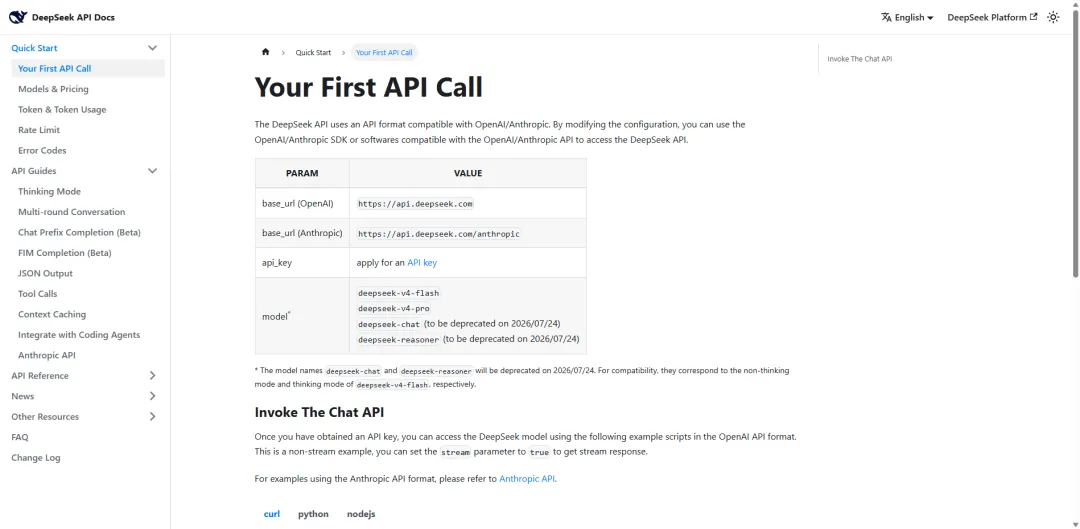Screen dimensions: 1080x529
Task: Click the deepseek-reasoner model name in table
Action: 398,339
